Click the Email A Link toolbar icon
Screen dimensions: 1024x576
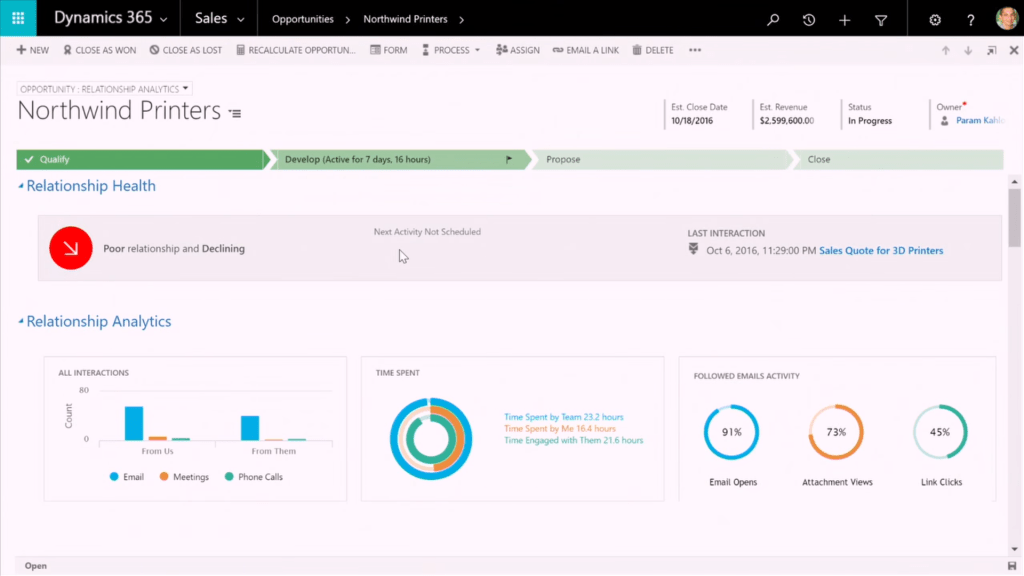586,49
